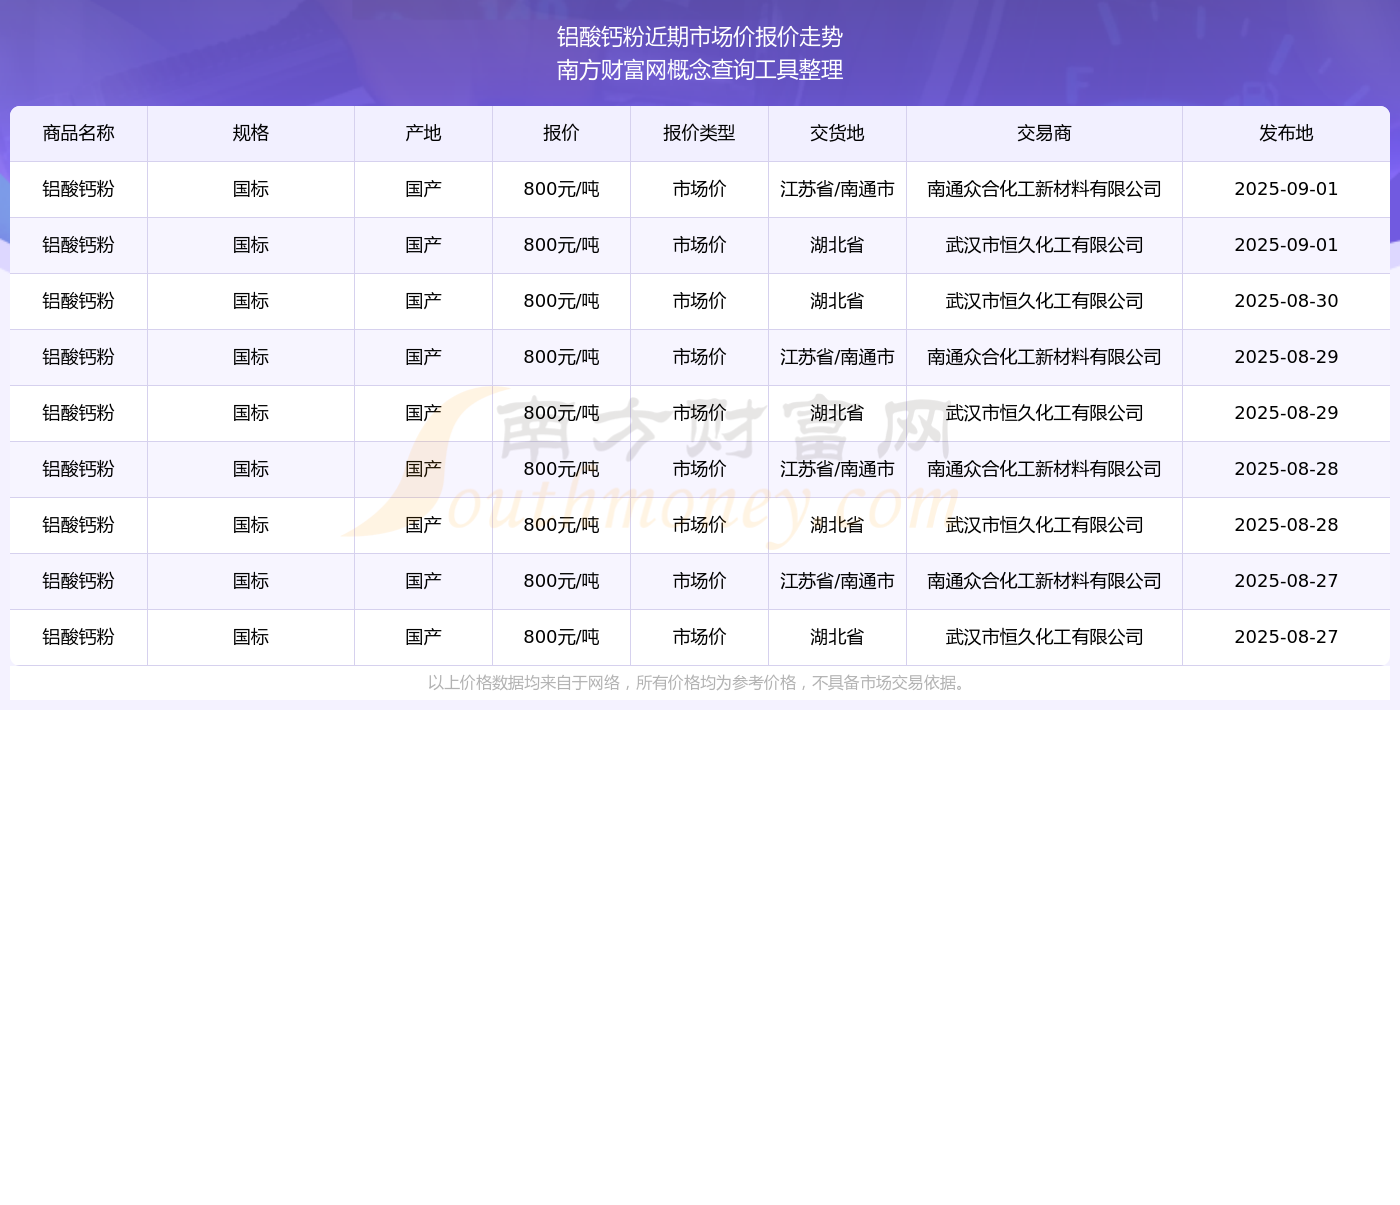Click 湖北省 in the 2025-08-29 row
The height and width of the screenshot is (1205, 1400).
tap(837, 413)
